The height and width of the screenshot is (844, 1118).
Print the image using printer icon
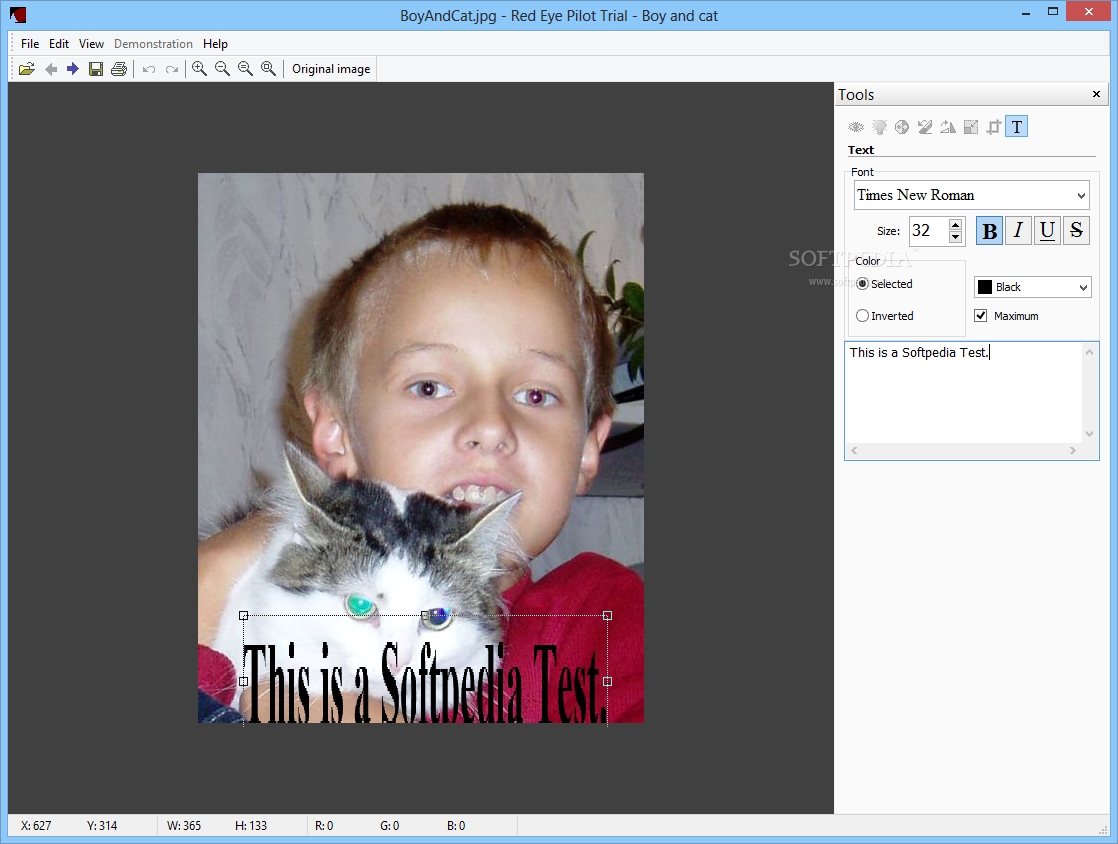(x=119, y=69)
